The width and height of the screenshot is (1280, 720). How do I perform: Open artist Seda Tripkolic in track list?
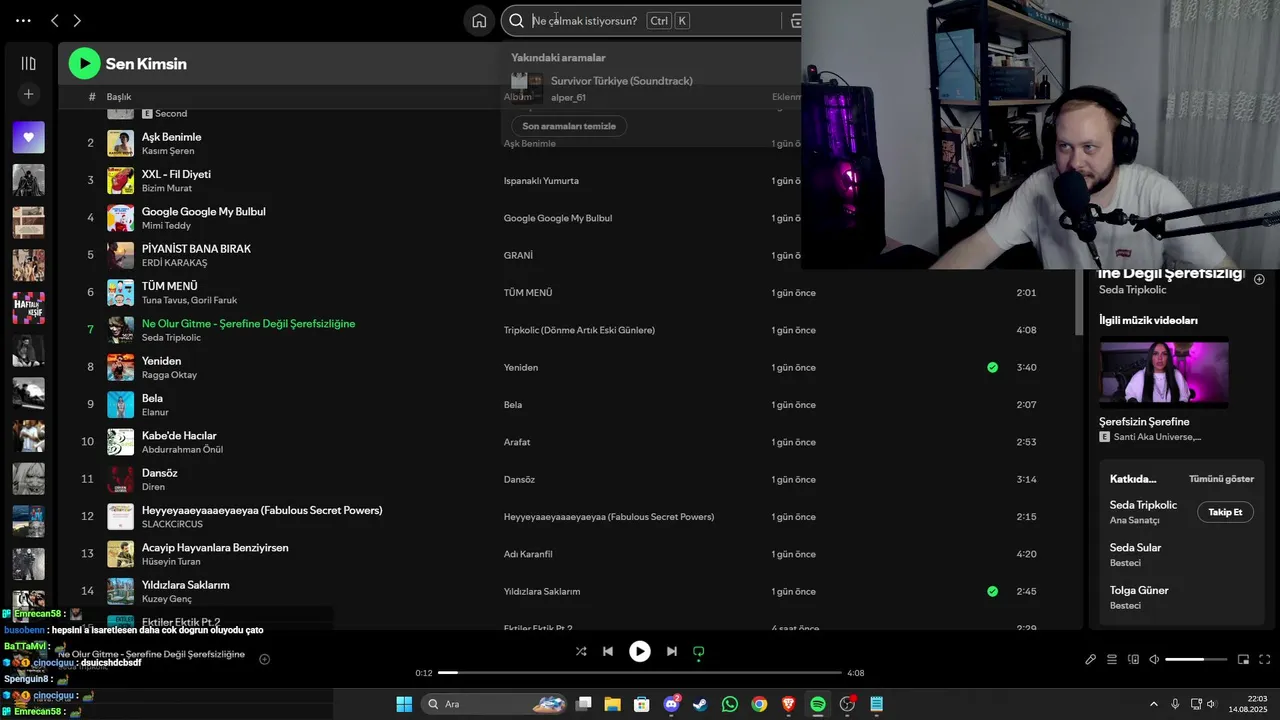[171, 338]
